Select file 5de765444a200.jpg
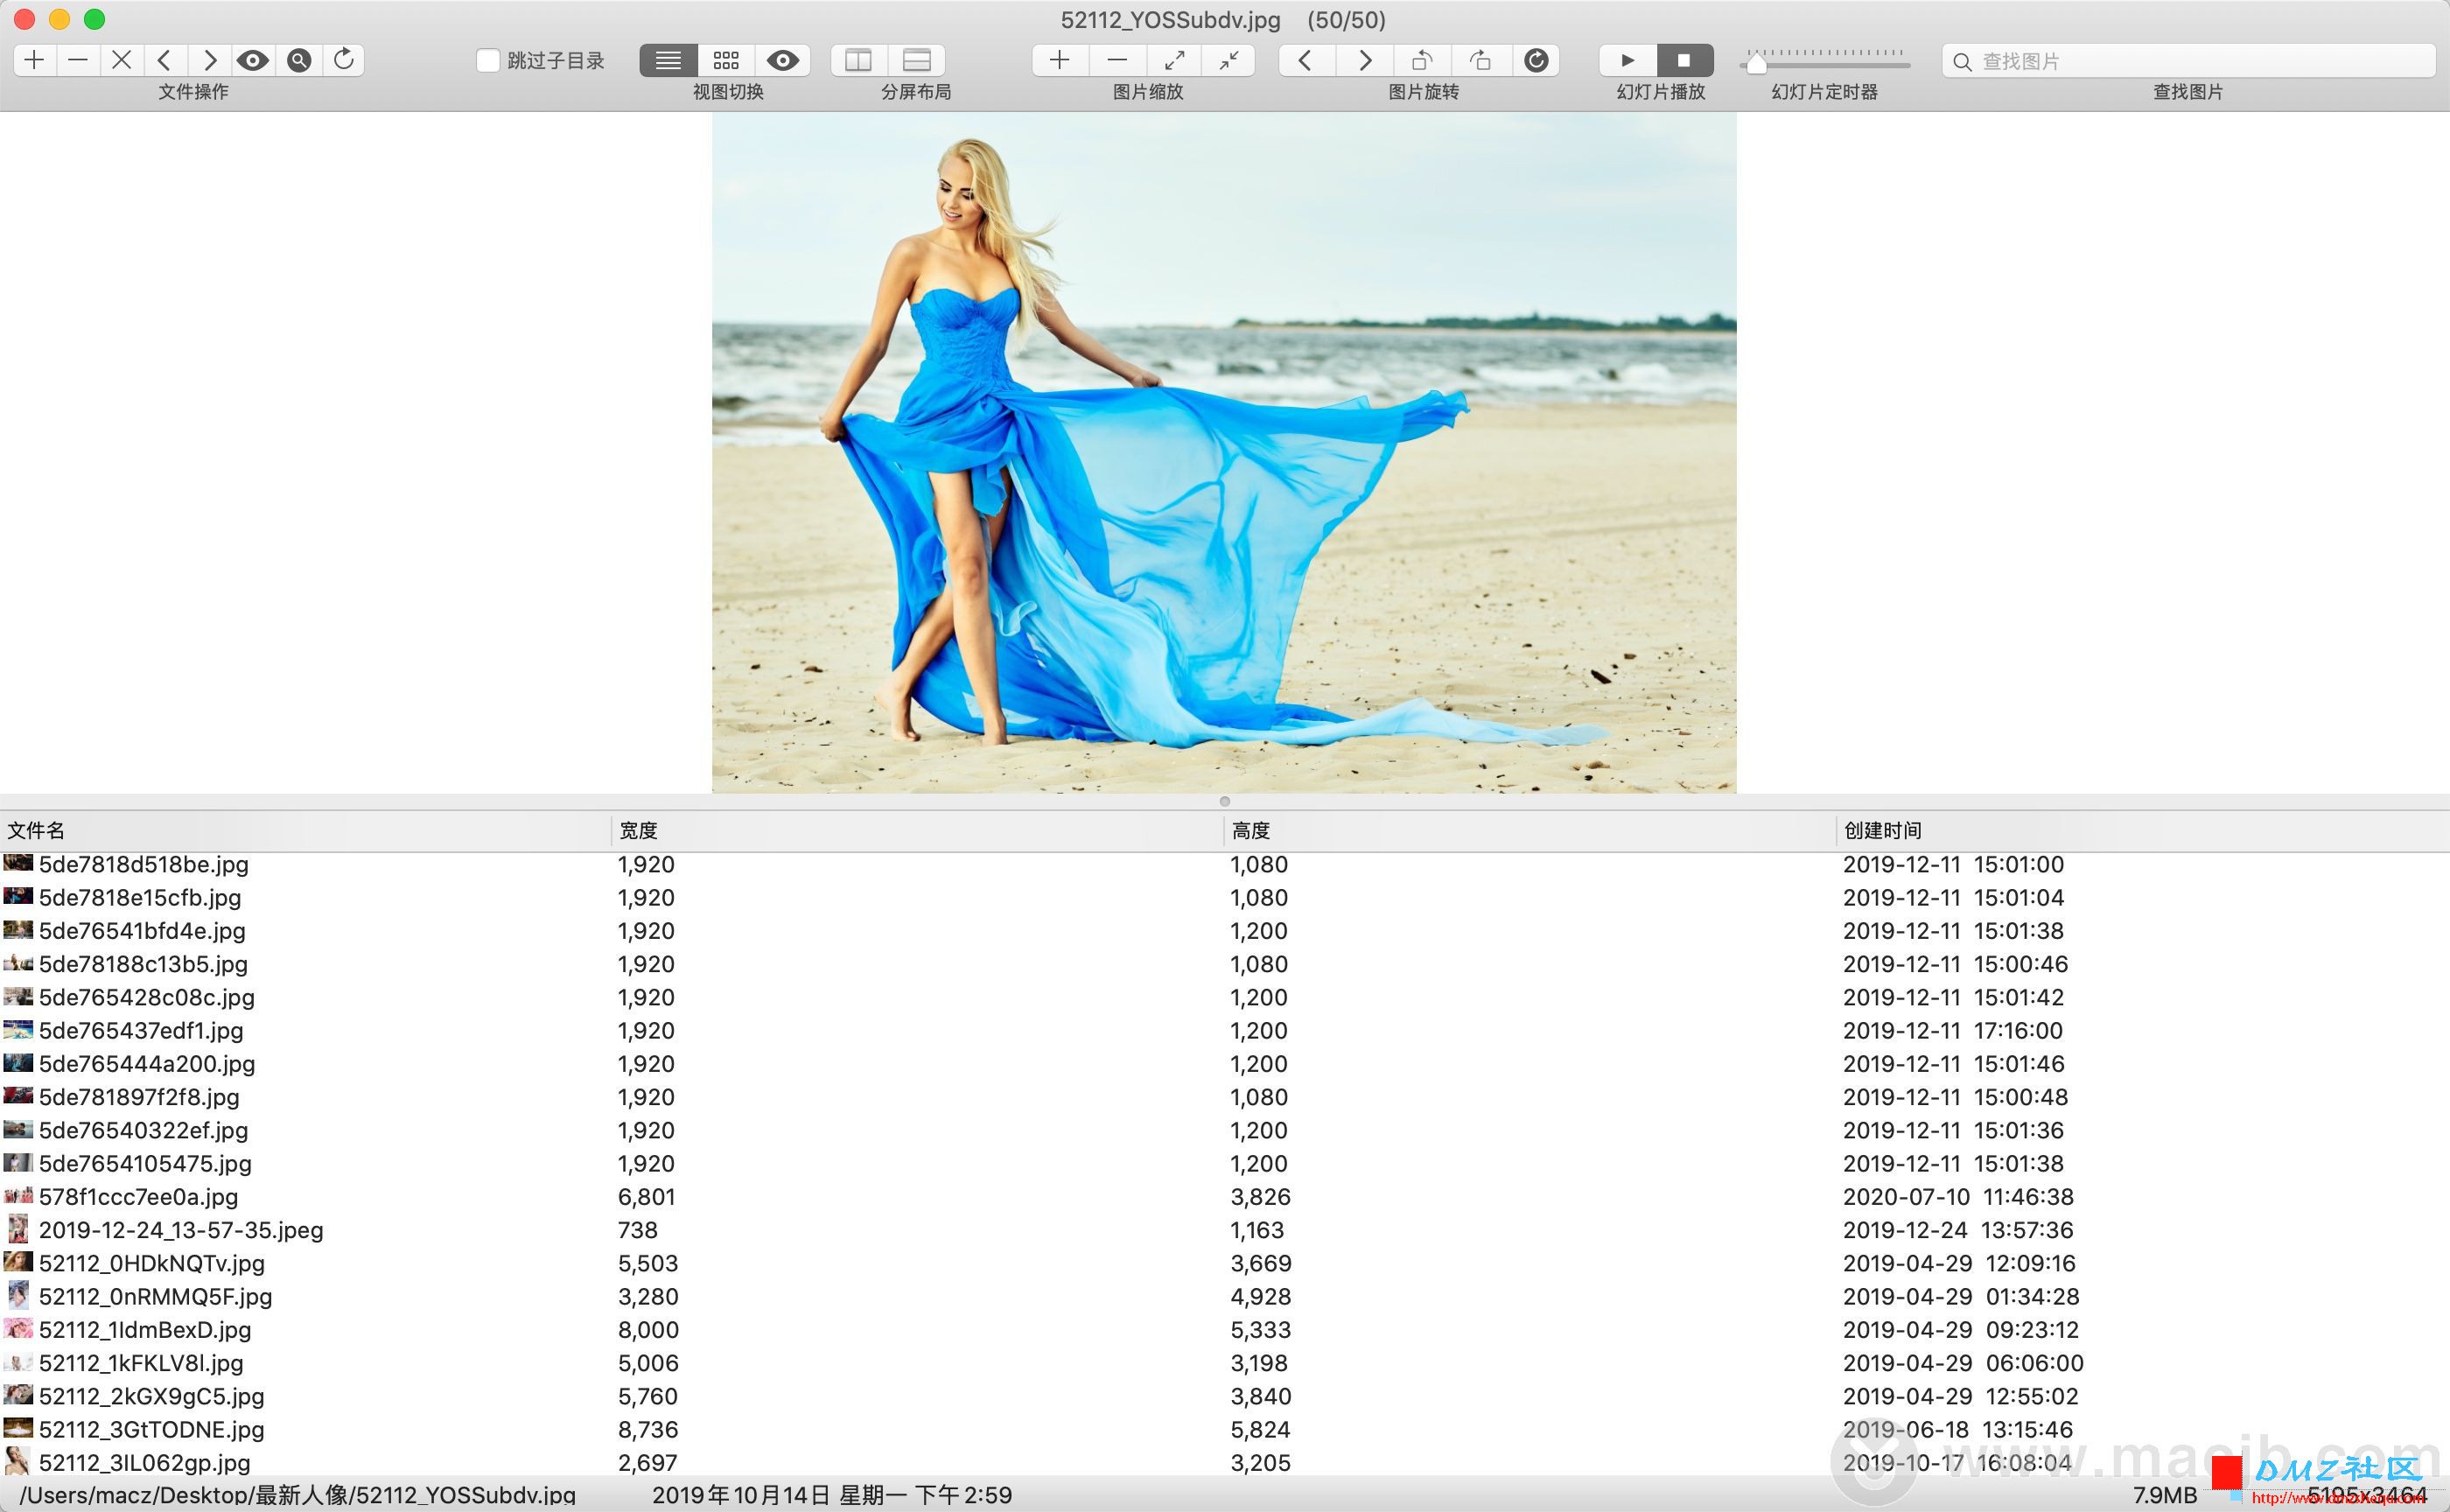Viewport: 2450px width, 1512px height. tap(147, 1063)
